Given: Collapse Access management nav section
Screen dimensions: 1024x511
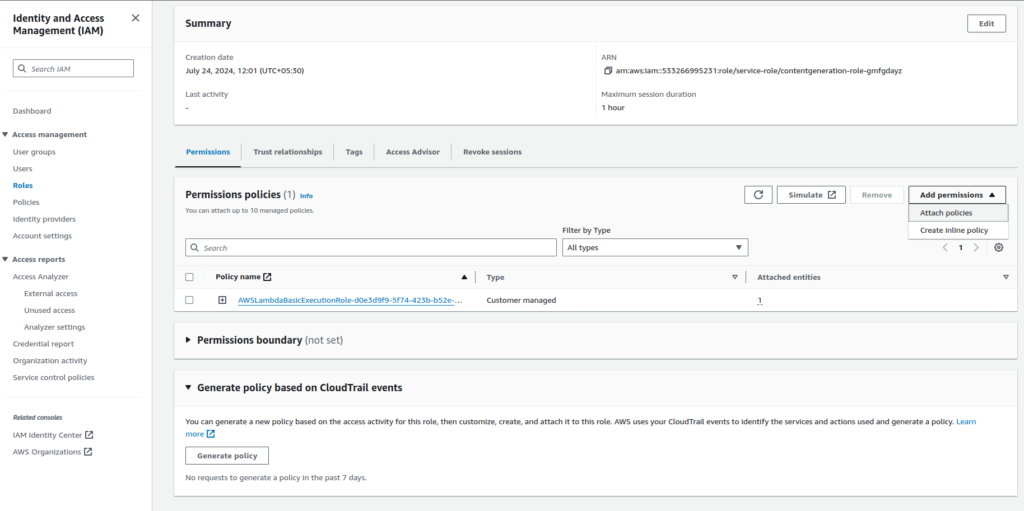Looking at the screenshot, I should tap(5, 135).
